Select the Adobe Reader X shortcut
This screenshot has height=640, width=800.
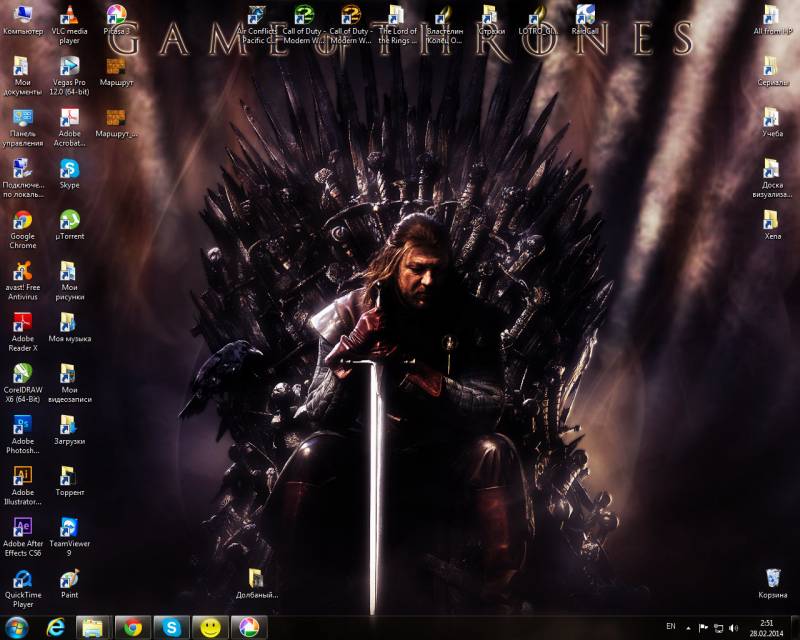coord(22,332)
